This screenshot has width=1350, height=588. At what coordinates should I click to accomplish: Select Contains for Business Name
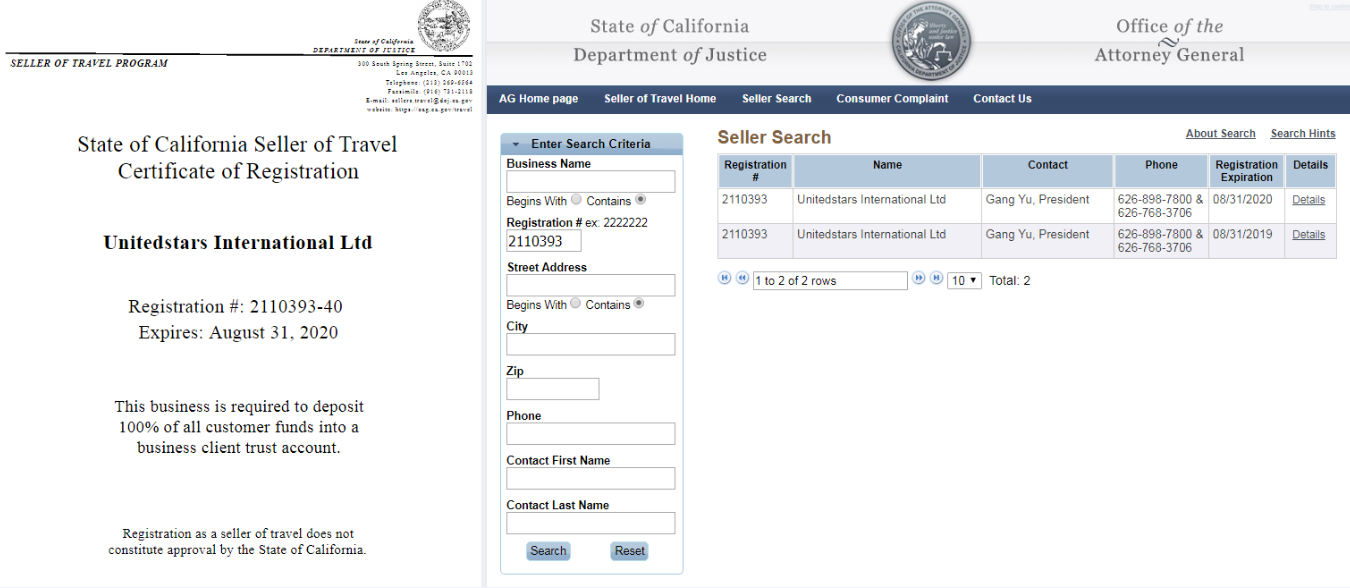640,200
